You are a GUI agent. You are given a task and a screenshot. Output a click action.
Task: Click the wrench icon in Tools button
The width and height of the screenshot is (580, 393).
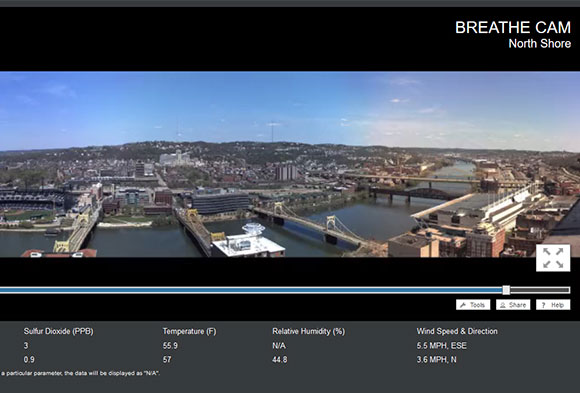pyautogui.click(x=463, y=305)
